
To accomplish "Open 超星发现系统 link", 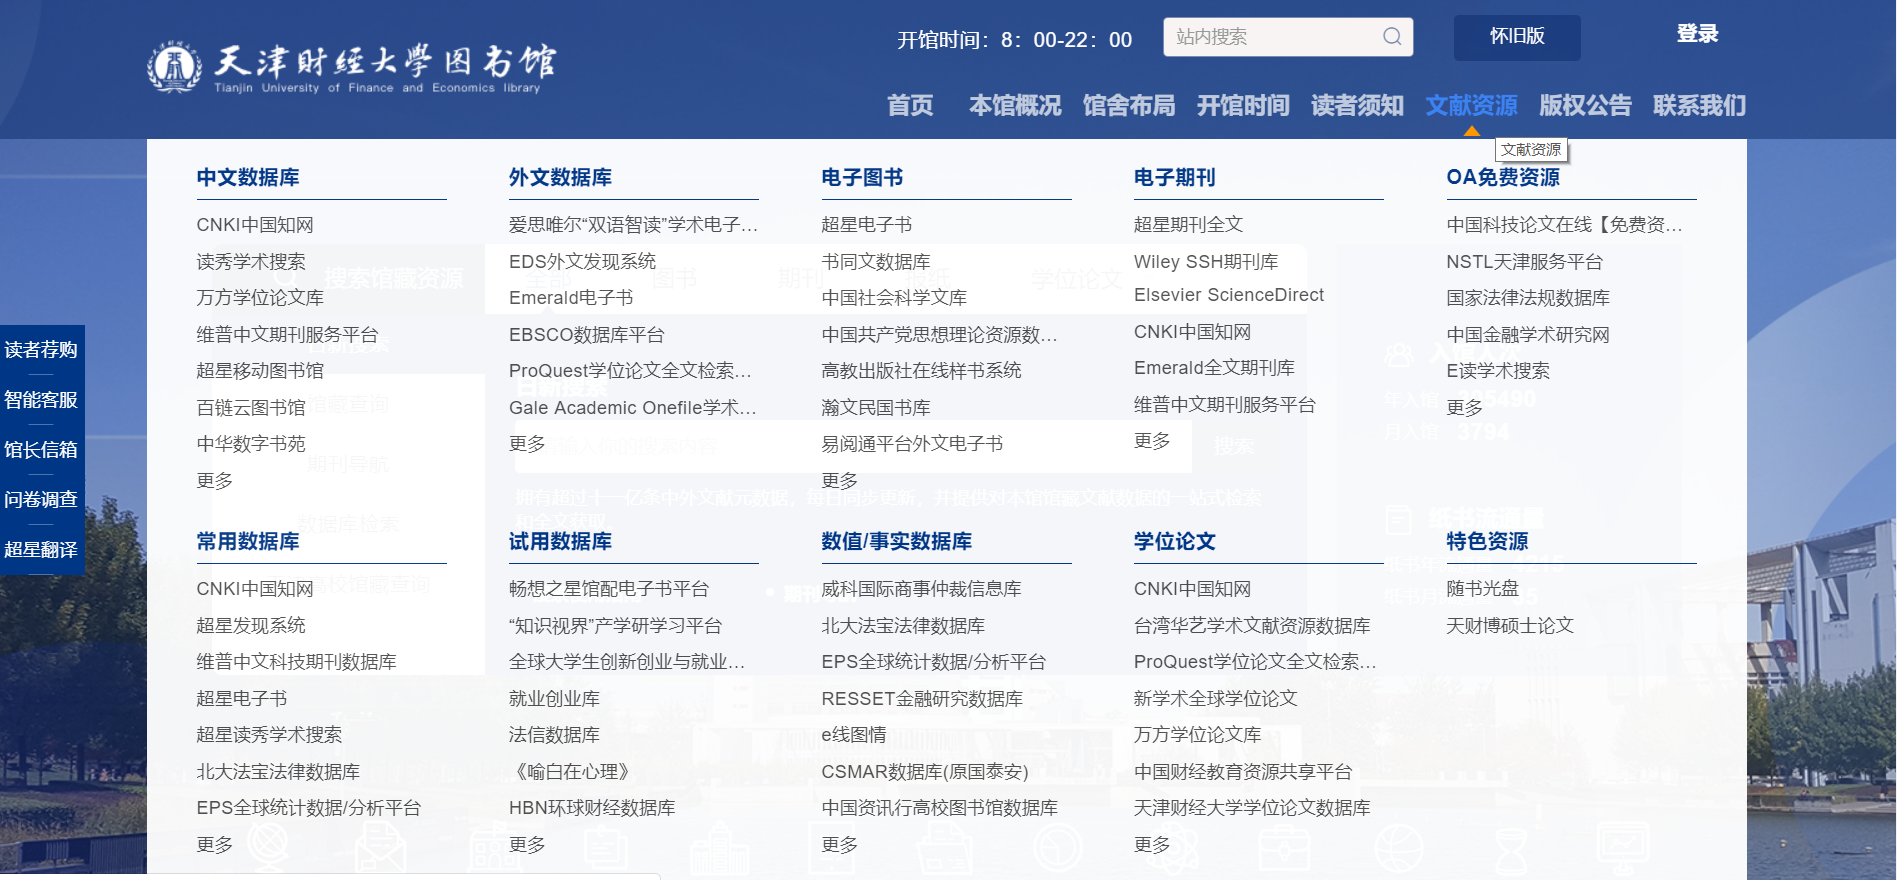I will click(x=251, y=625).
